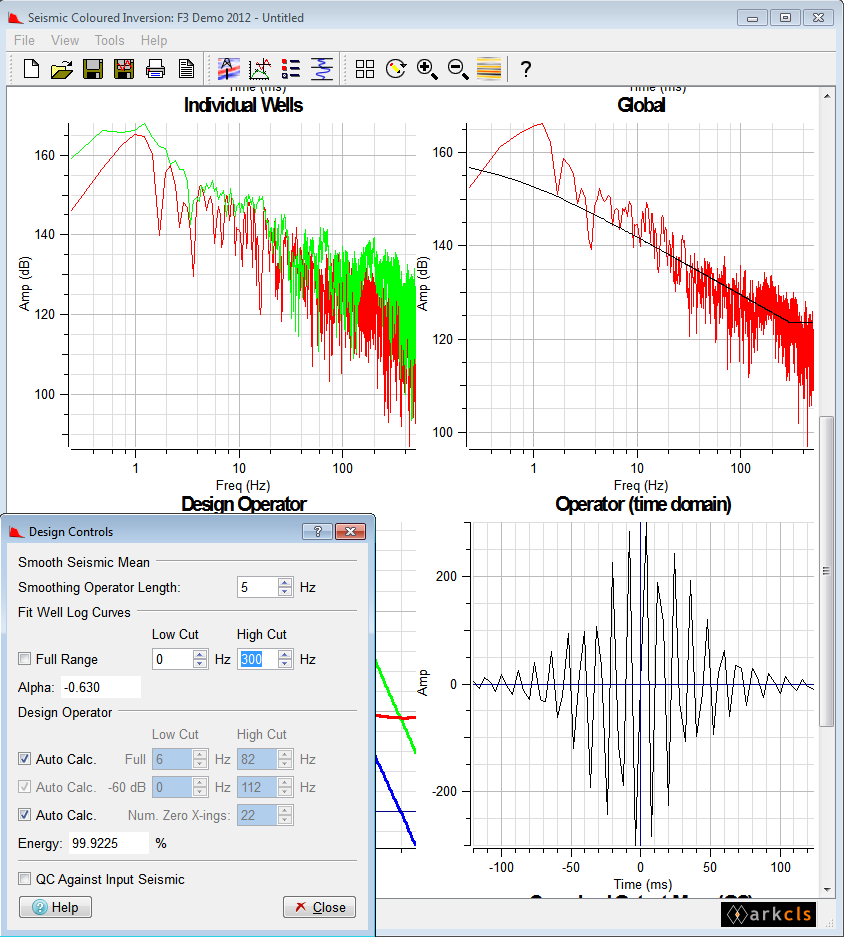844x937 pixels.
Task: Click the scroll down arrow of main window
Action: [x=827, y=889]
